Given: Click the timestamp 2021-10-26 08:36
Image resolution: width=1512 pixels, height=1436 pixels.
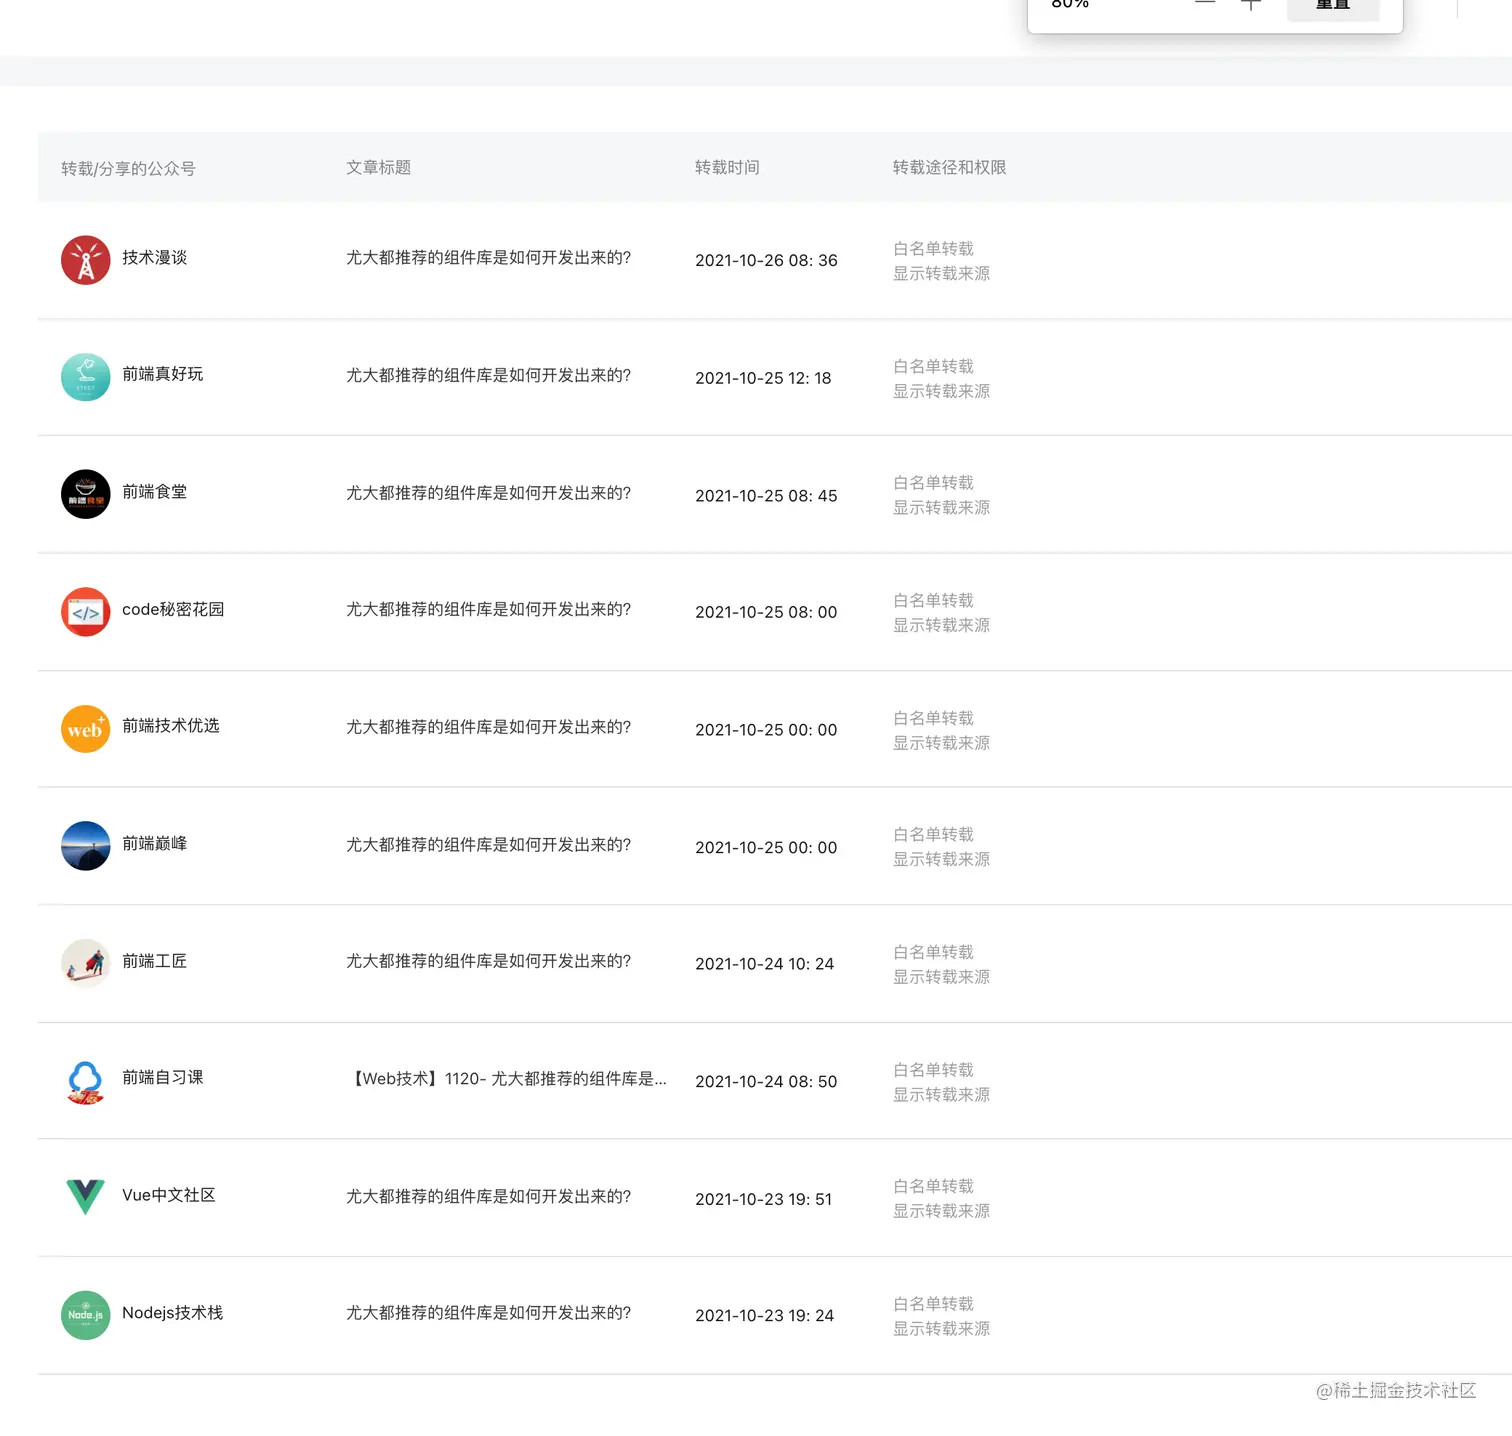Looking at the screenshot, I should pyautogui.click(x=766, y=260).
